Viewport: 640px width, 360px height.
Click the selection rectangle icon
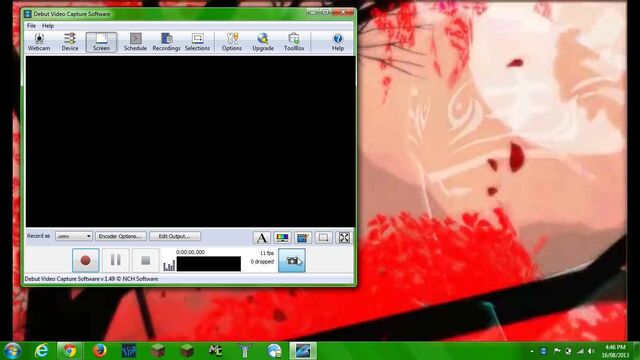coord(323,238)
